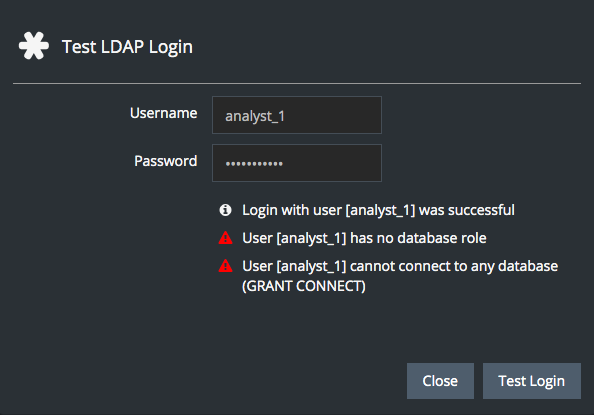Run the Test Login button
This screenshot has height=415, width=594.
coord(531,381)
